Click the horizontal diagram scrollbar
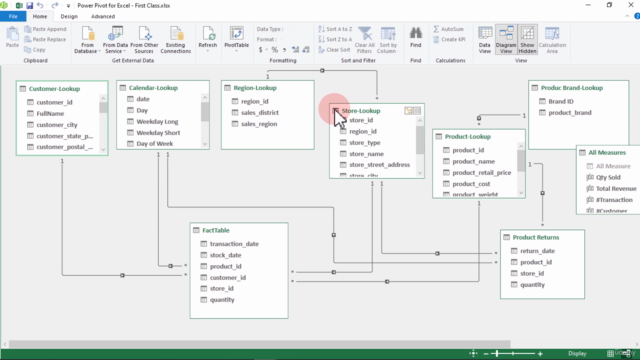Viewport: 640px width, 360px height. pyautogui.click(x=260, y=344)
